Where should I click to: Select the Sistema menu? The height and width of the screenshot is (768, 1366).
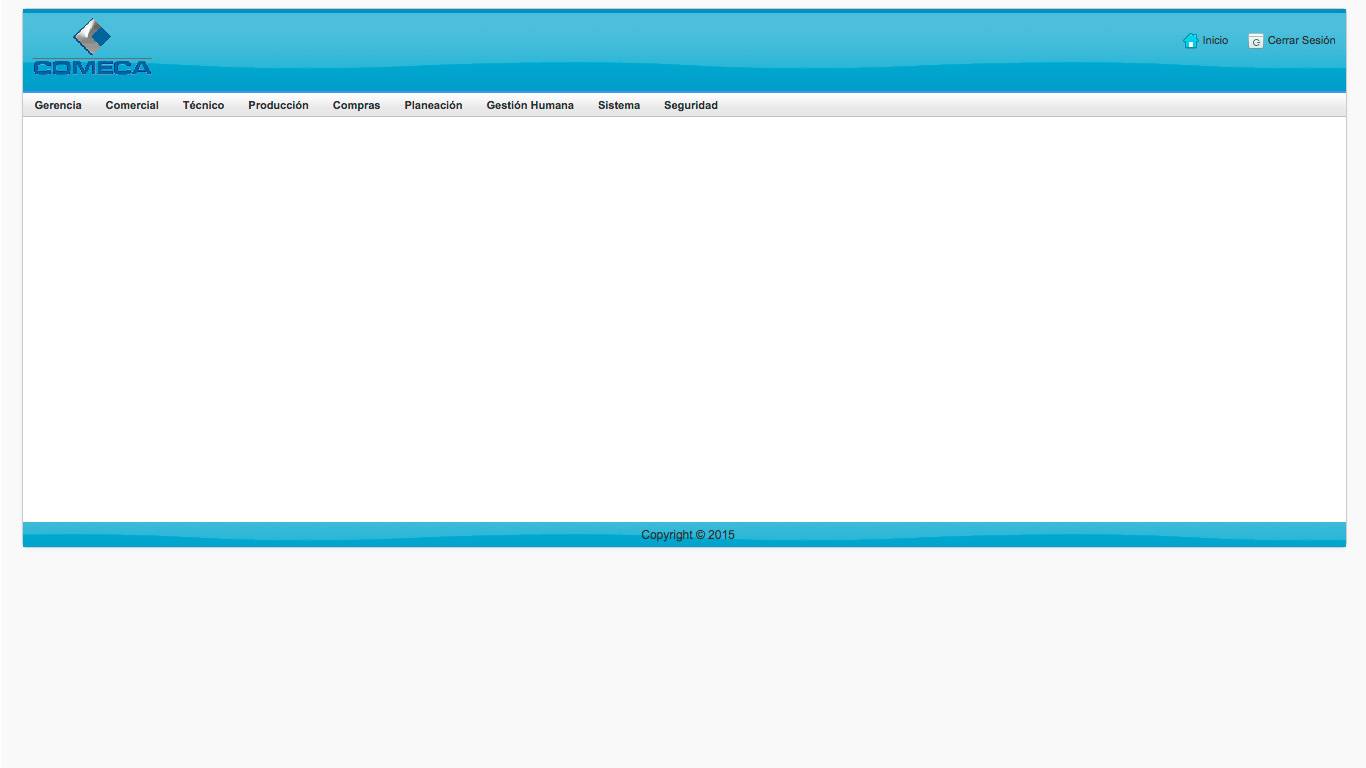[x=619, y=105]
